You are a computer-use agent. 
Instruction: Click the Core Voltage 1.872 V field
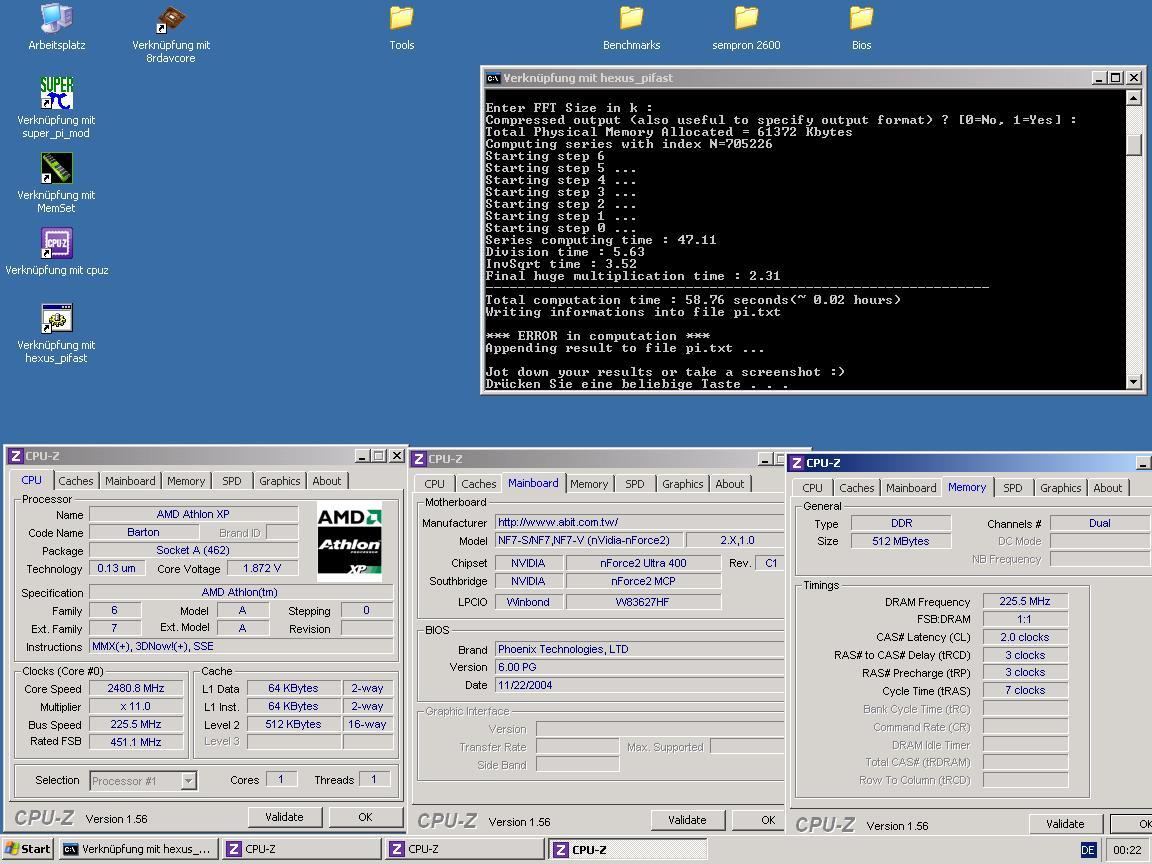point(262,568)
